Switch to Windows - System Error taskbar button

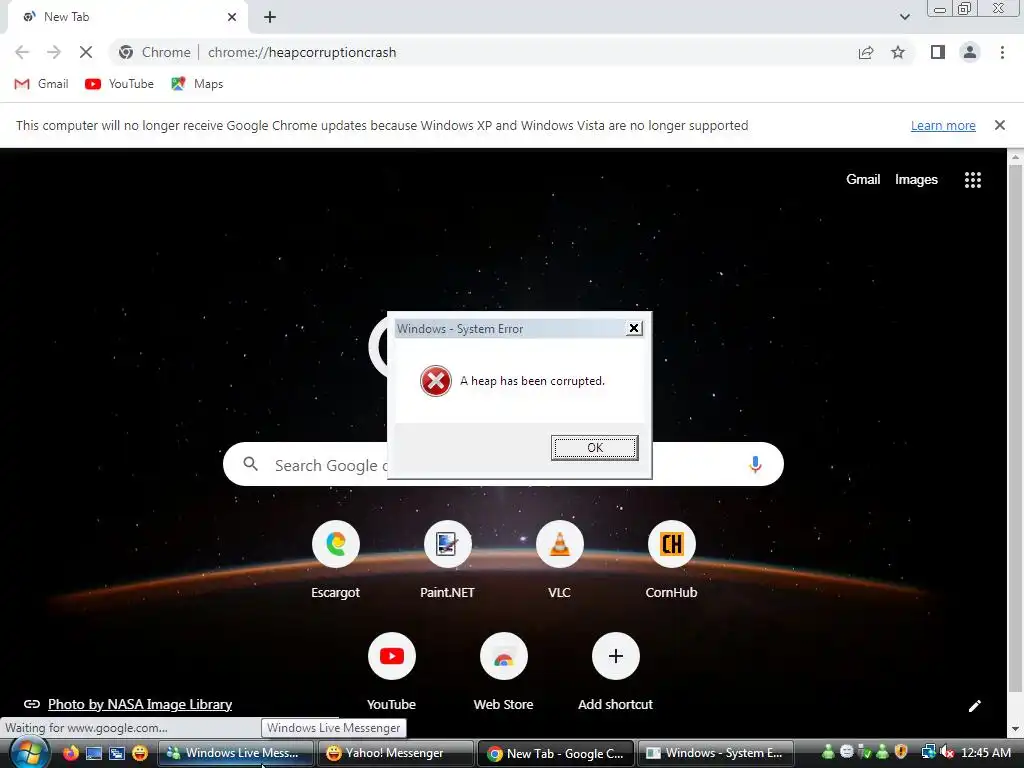tap(716, 753)
